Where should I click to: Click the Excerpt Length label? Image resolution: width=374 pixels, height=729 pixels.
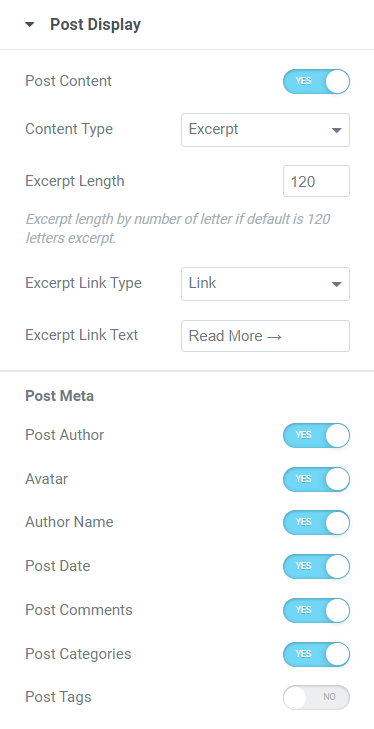(75, 180)
